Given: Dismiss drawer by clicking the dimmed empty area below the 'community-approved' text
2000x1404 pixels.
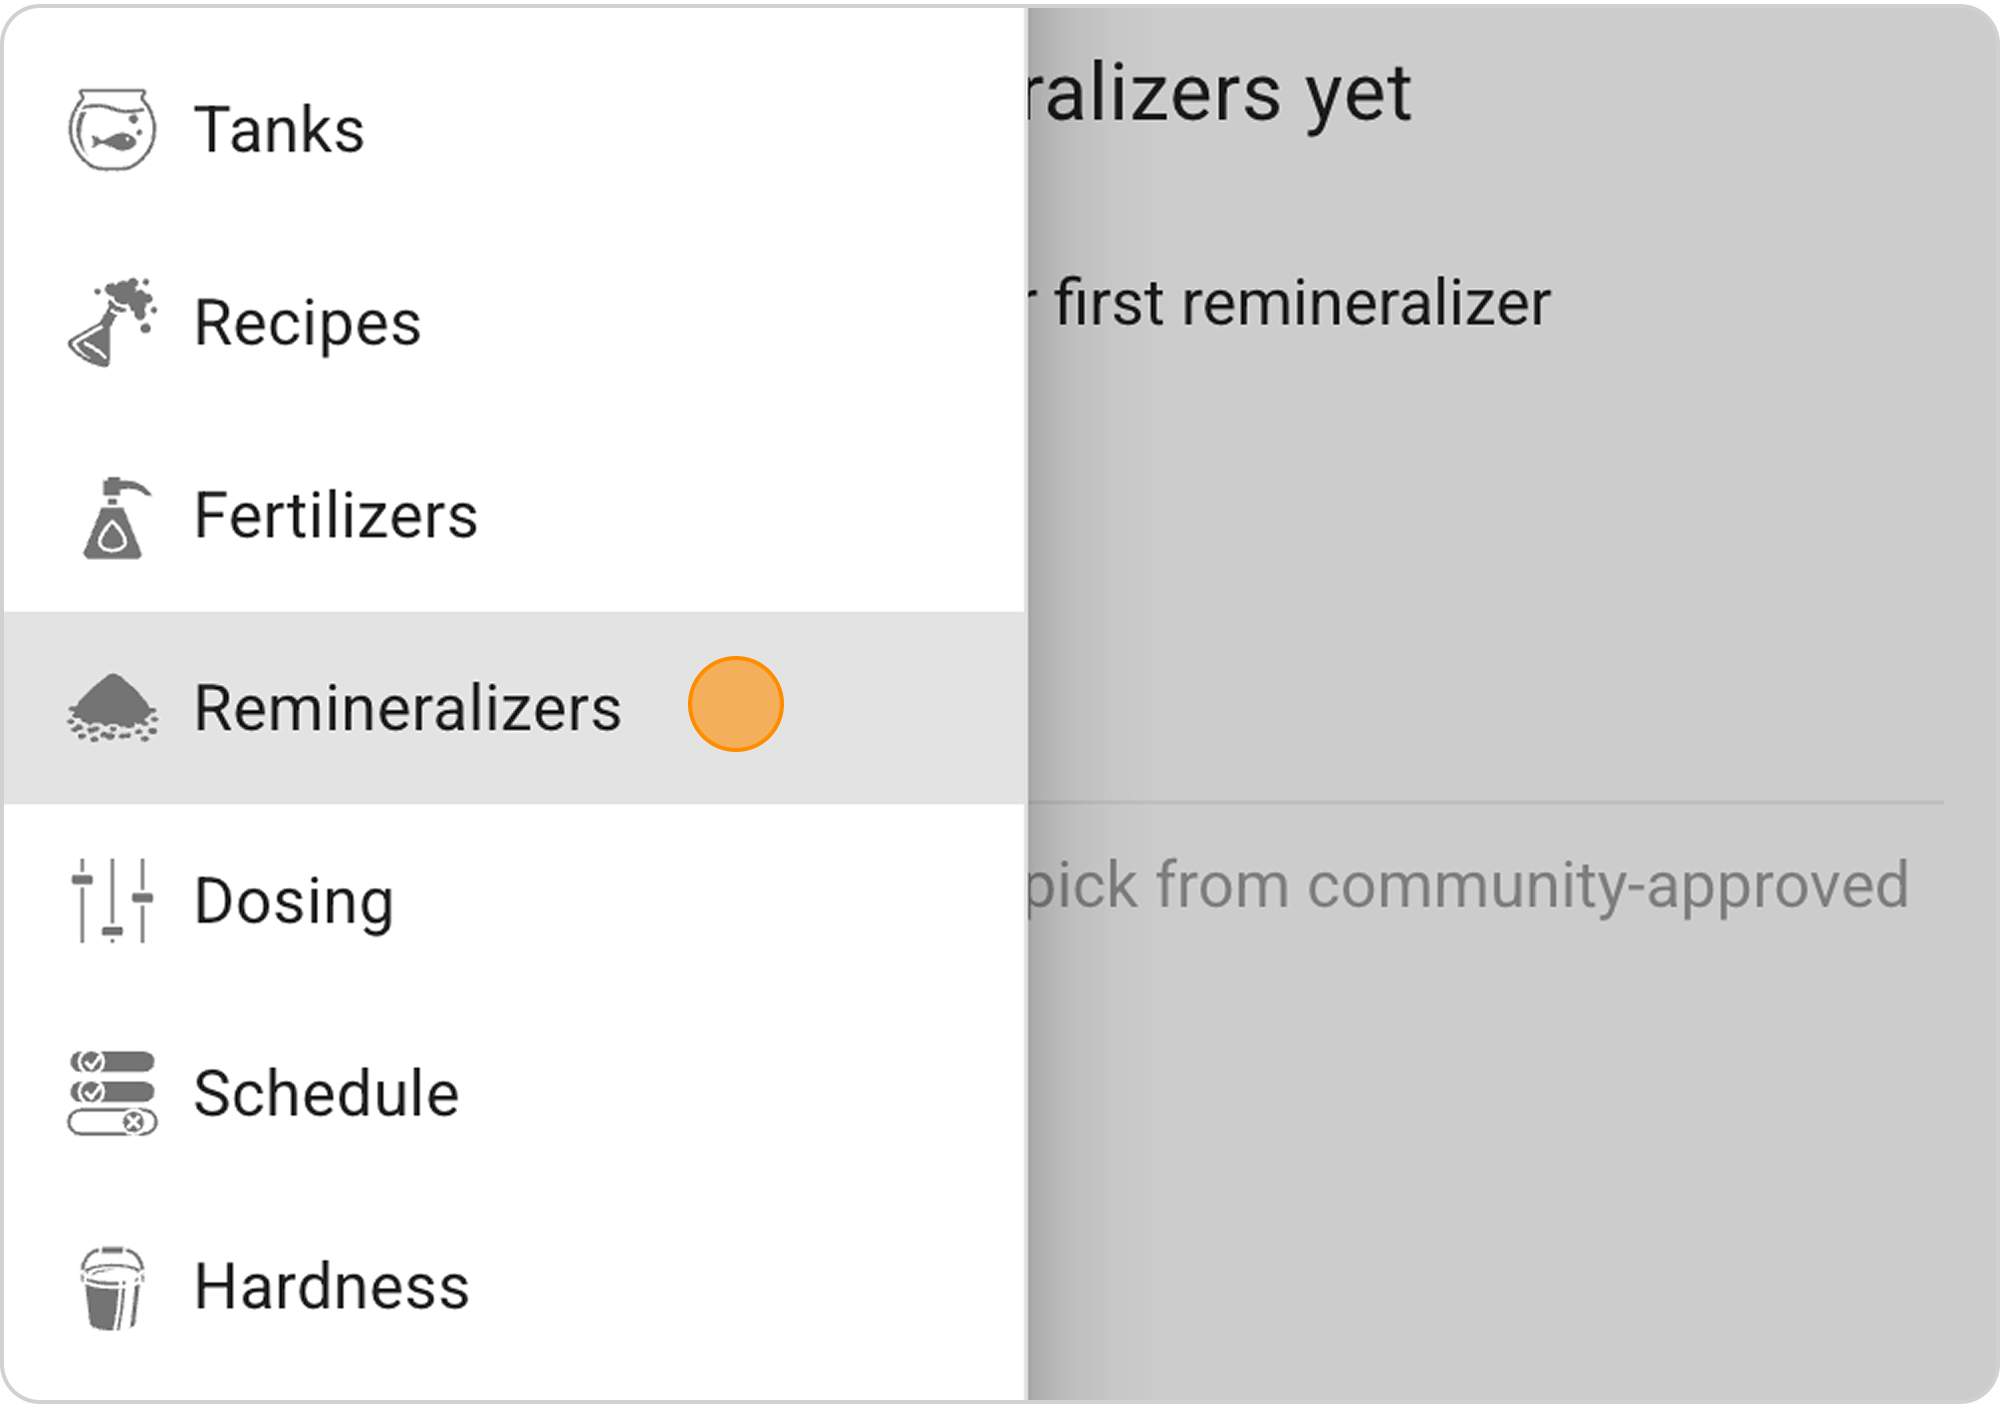Looking at the screenshot, I should (x=1500, y=1150).
